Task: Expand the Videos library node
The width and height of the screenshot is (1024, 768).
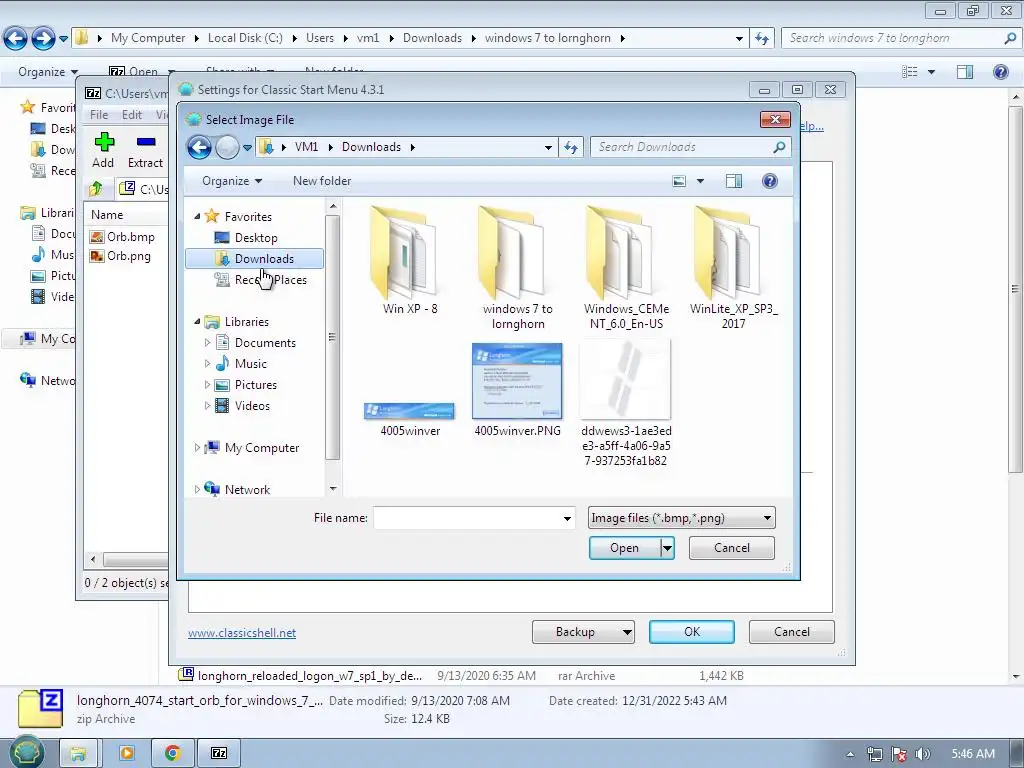Action: pyautogui.click(x=207, y=406)
